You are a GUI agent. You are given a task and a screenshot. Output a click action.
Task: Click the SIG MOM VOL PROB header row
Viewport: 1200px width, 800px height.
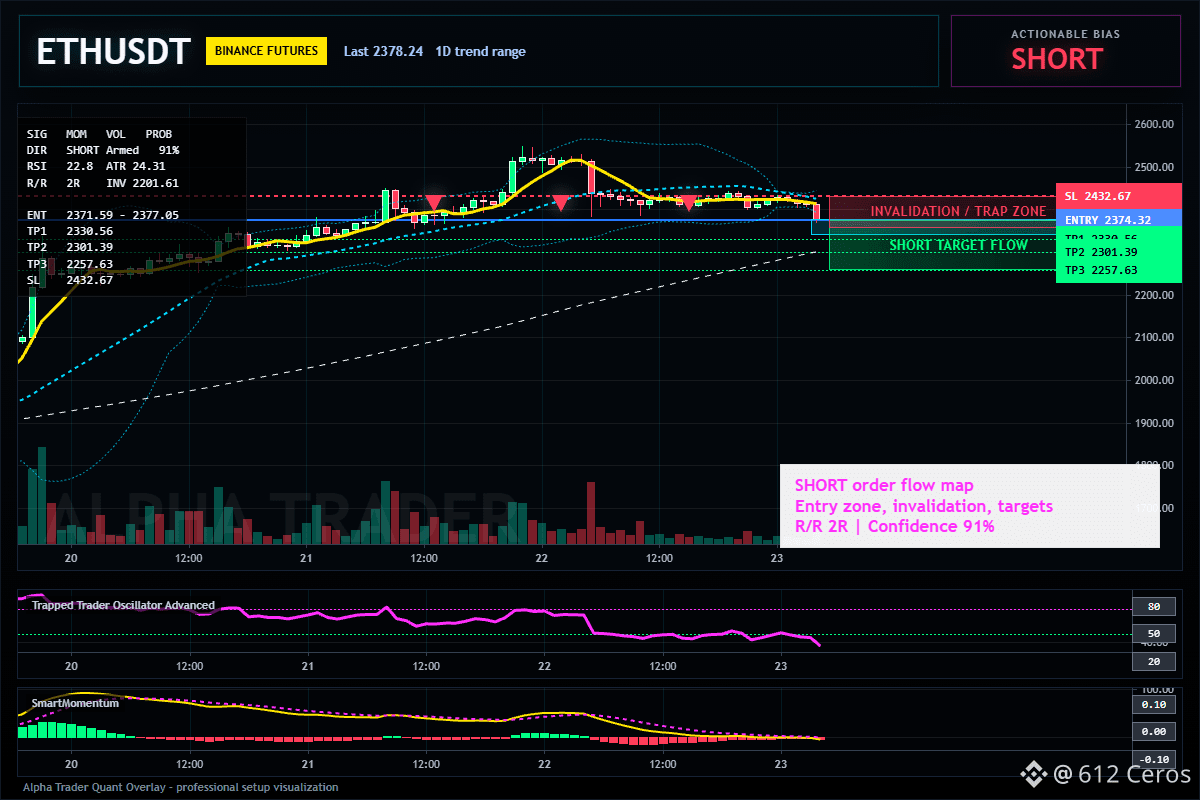99,133
